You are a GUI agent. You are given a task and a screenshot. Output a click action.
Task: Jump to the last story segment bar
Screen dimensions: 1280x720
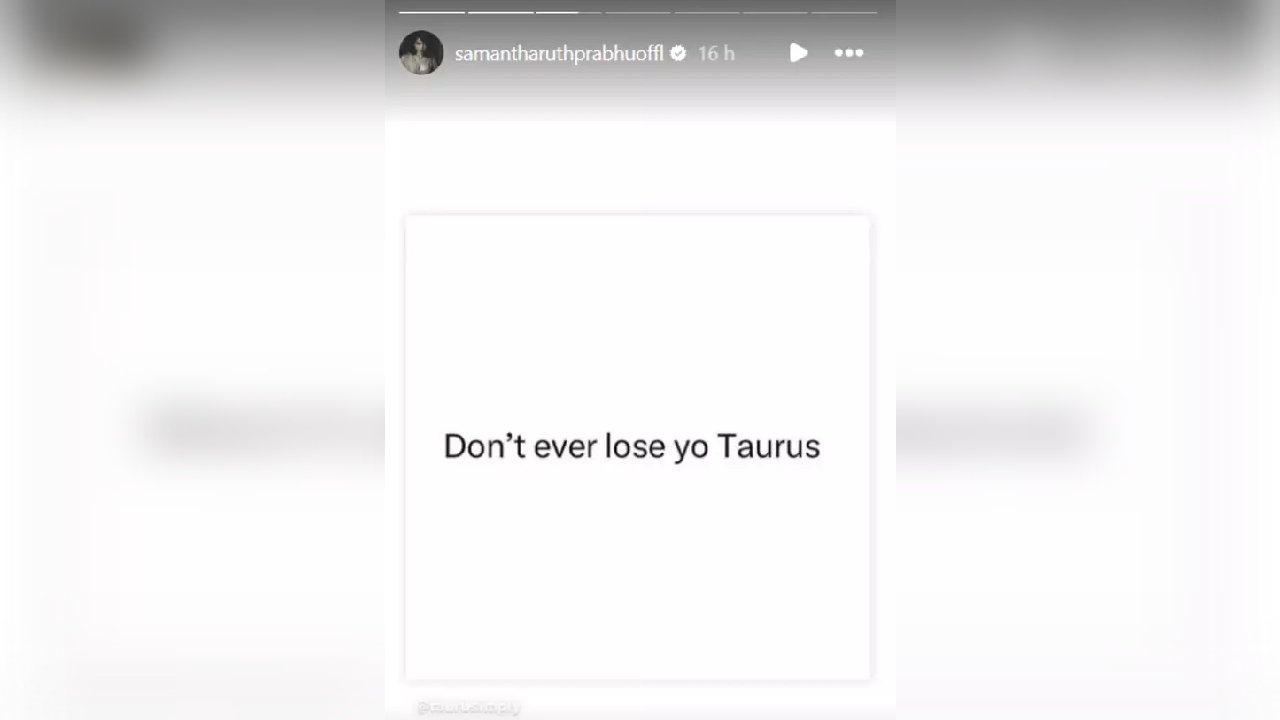[x=844, y=12]
